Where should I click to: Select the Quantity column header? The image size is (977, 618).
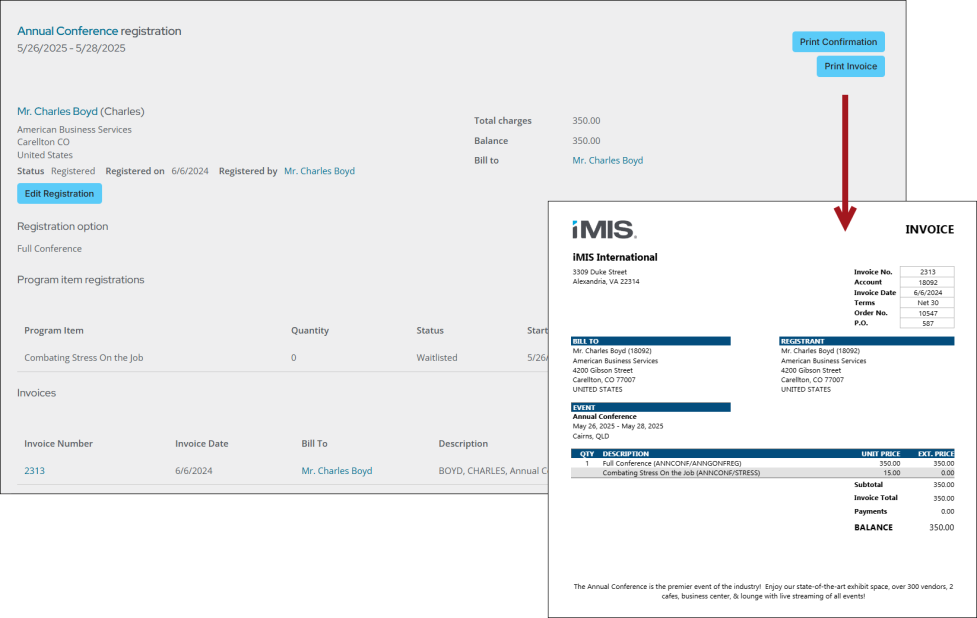point(310,330)
